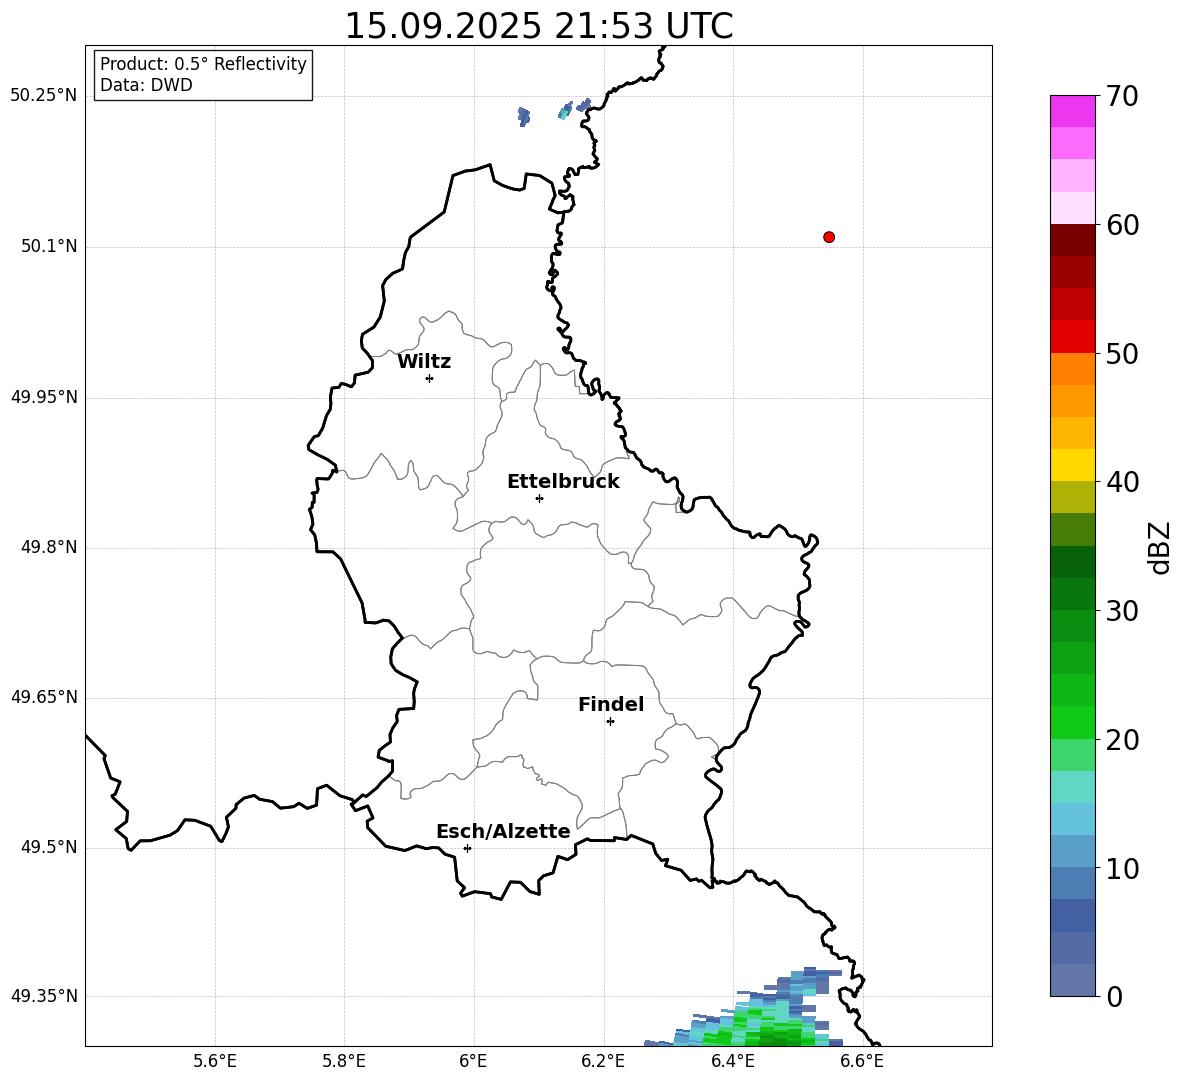Click the yellow colorbar segment at 40

pos(1073,465)
